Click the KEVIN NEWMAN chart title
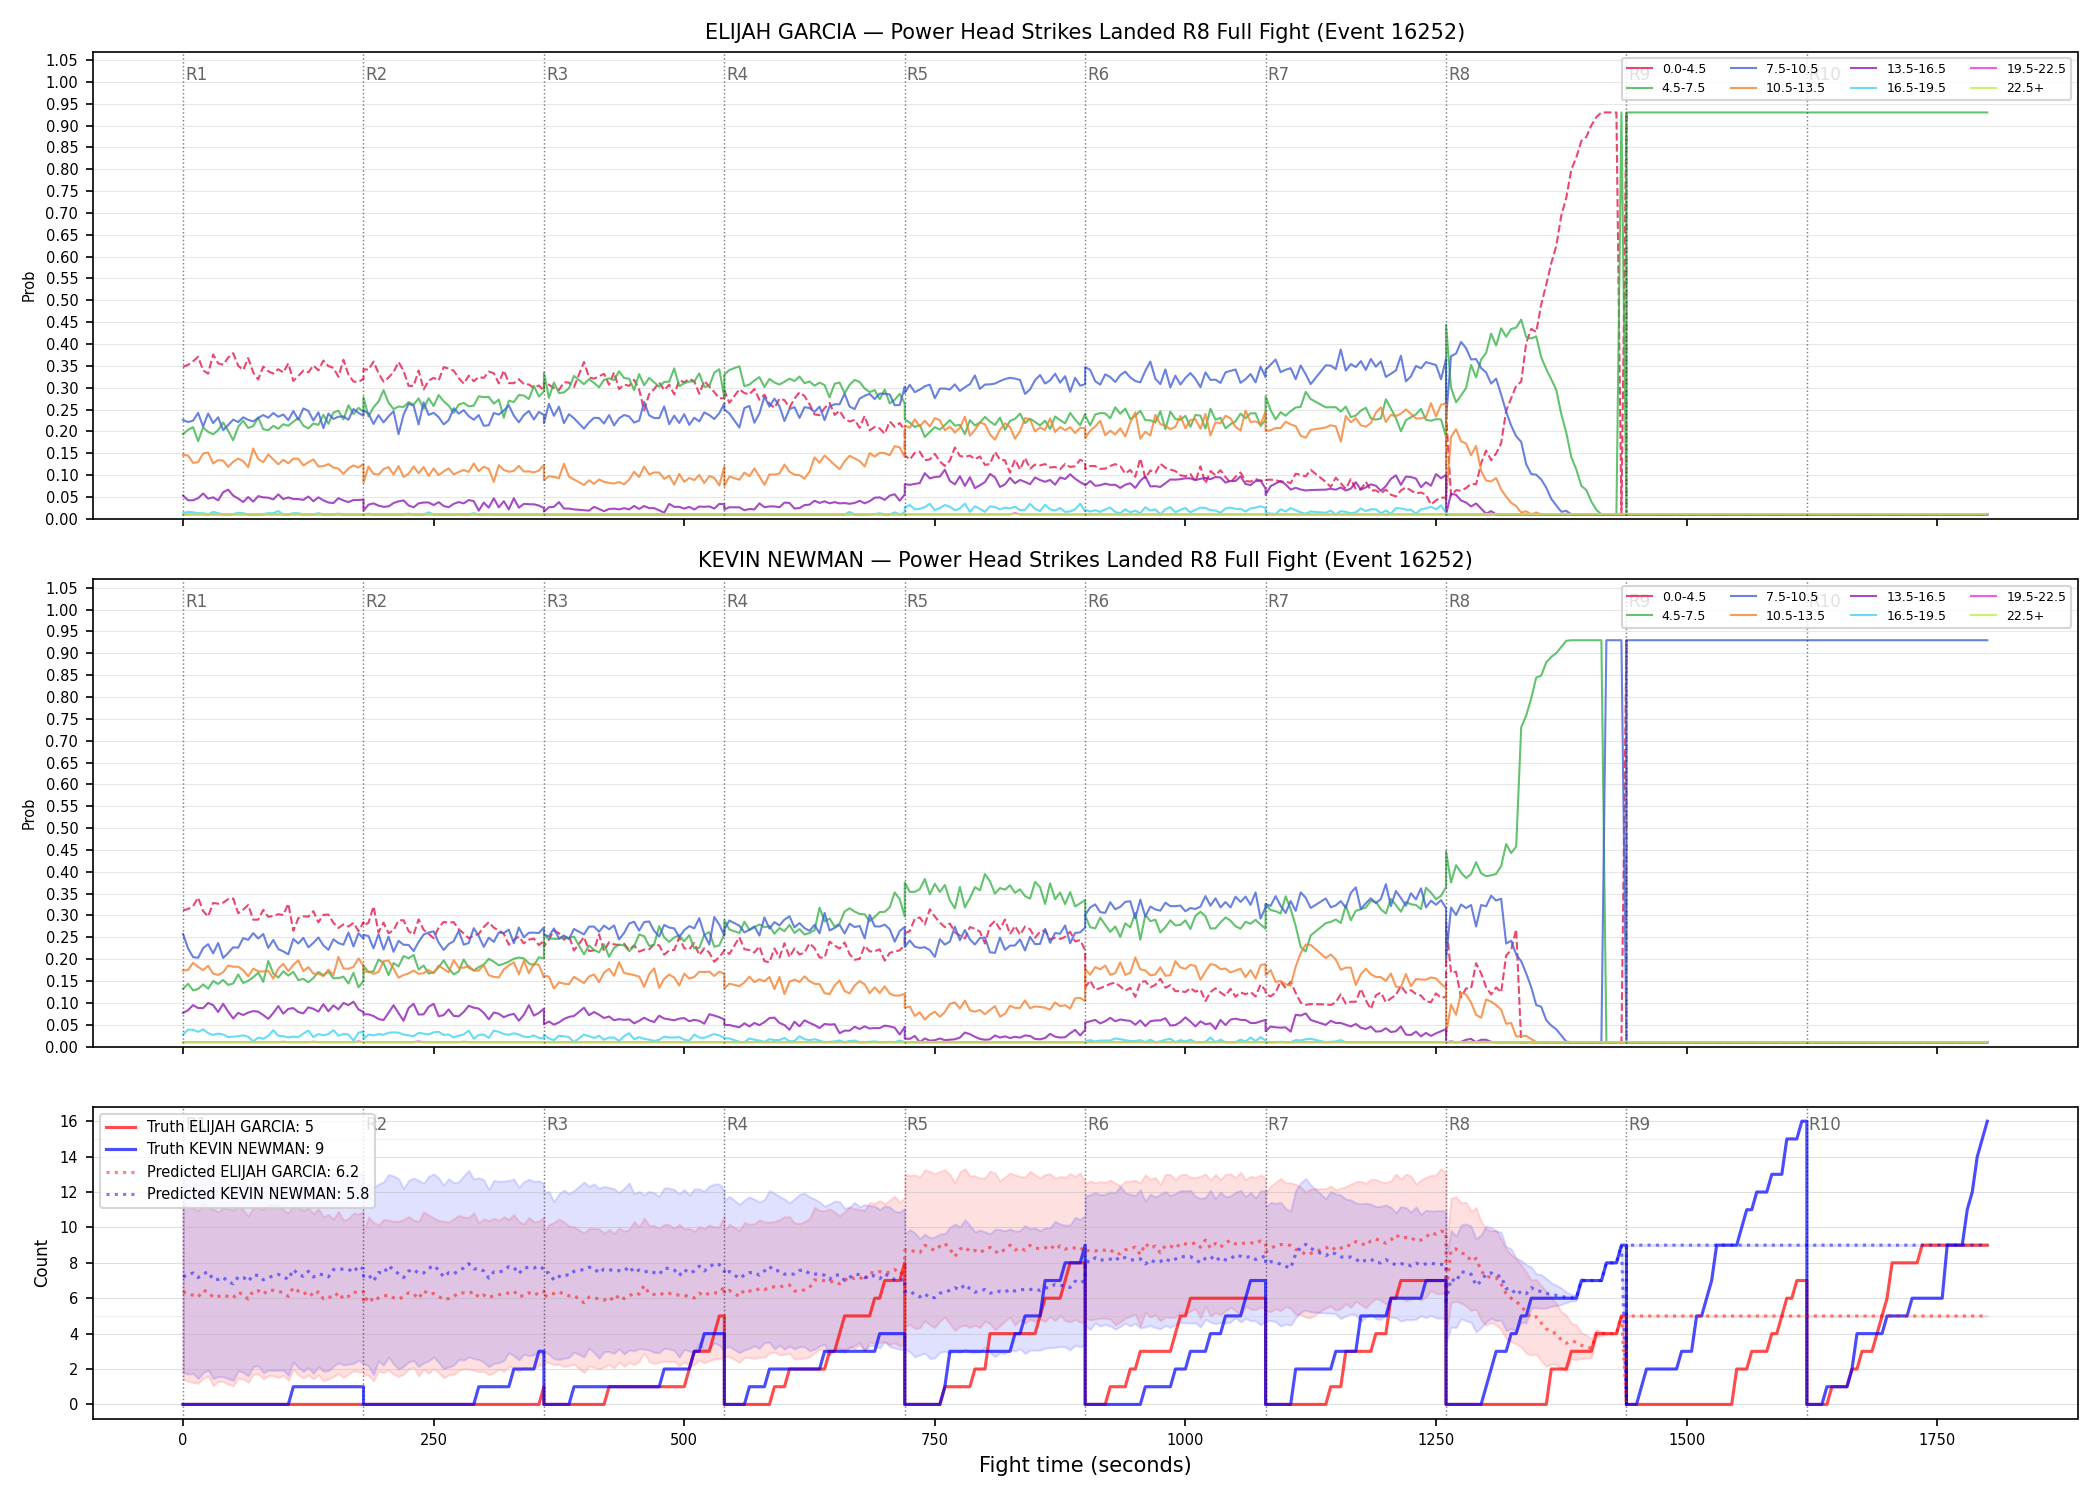This screenshot has width=2100, height=1500. pyautogui.click(x=1085, y=560)
